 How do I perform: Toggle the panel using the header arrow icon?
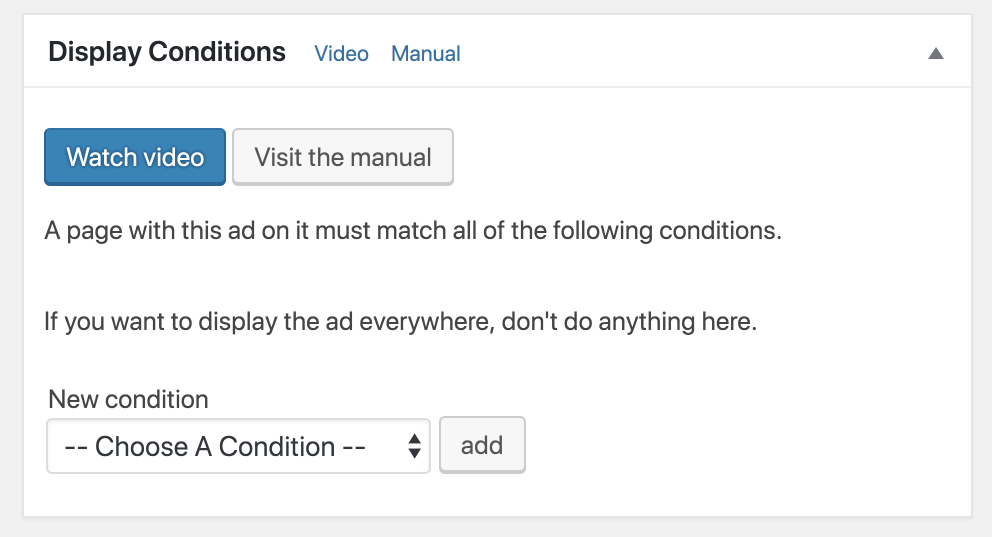pyautogui.click(x=935, y=54)
